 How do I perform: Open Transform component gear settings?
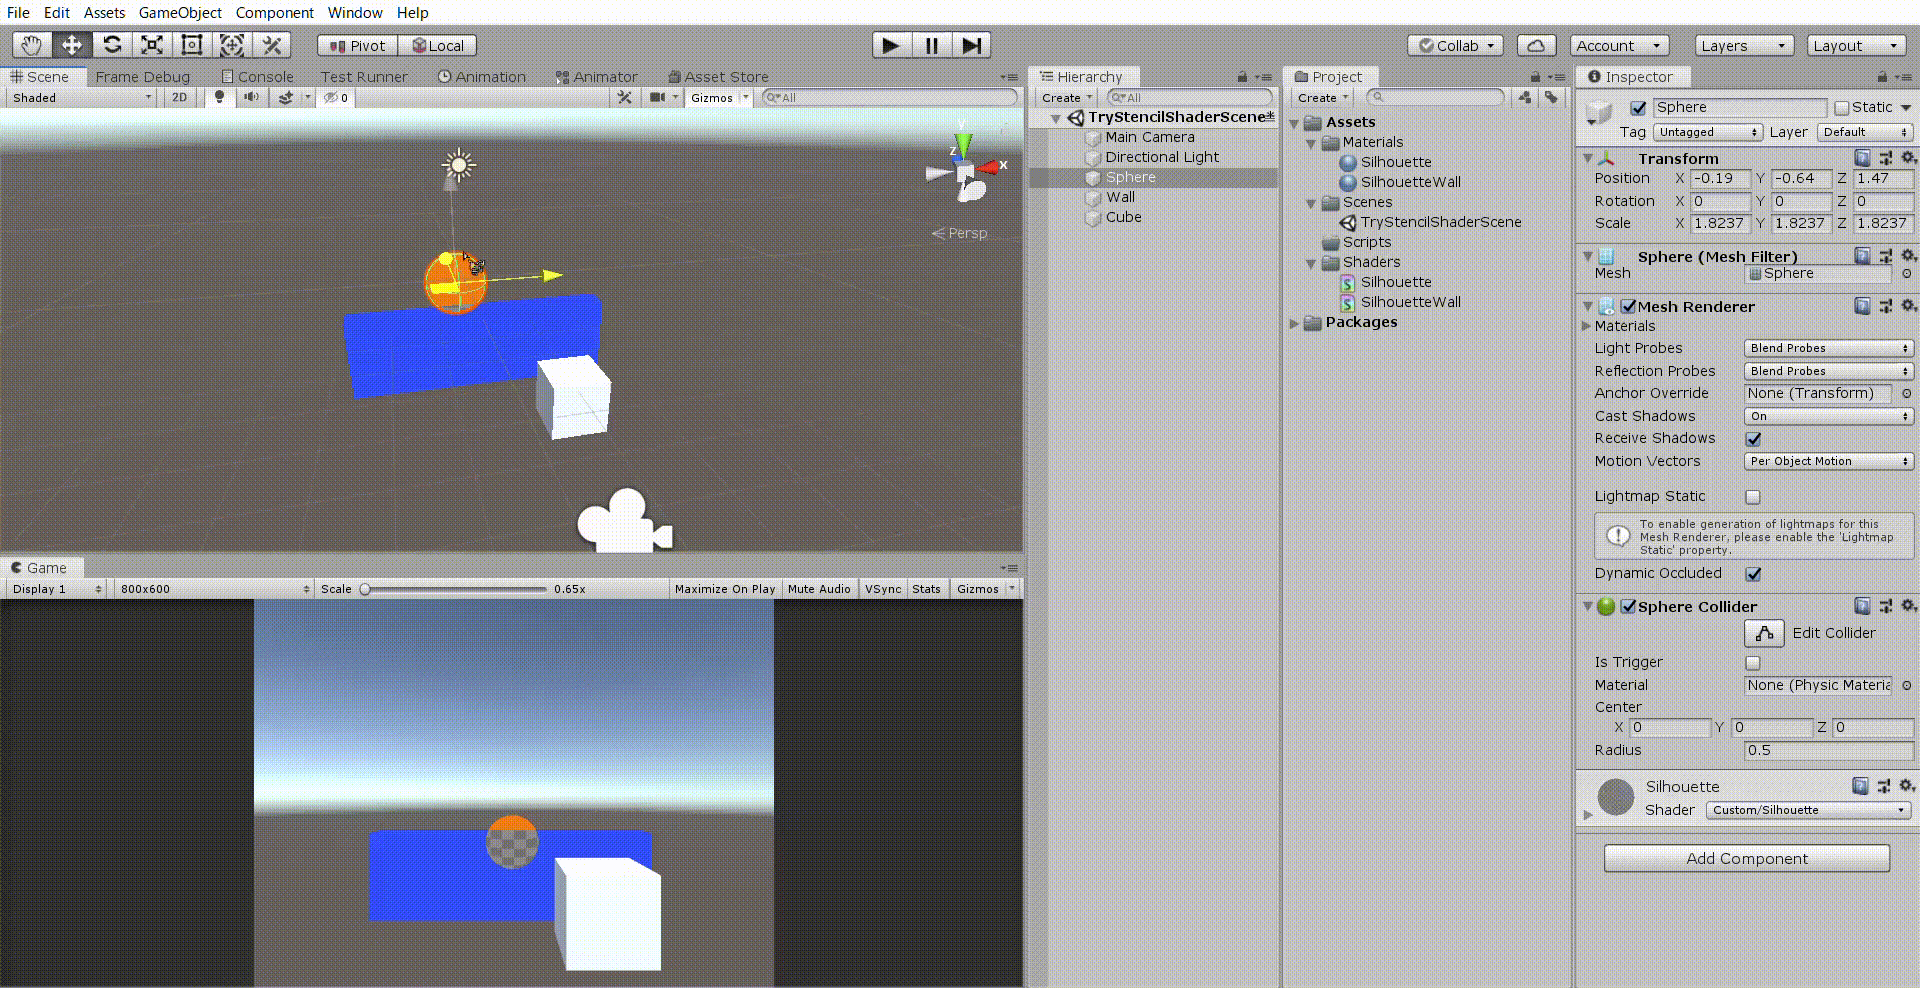click(x=1908, y=158)
